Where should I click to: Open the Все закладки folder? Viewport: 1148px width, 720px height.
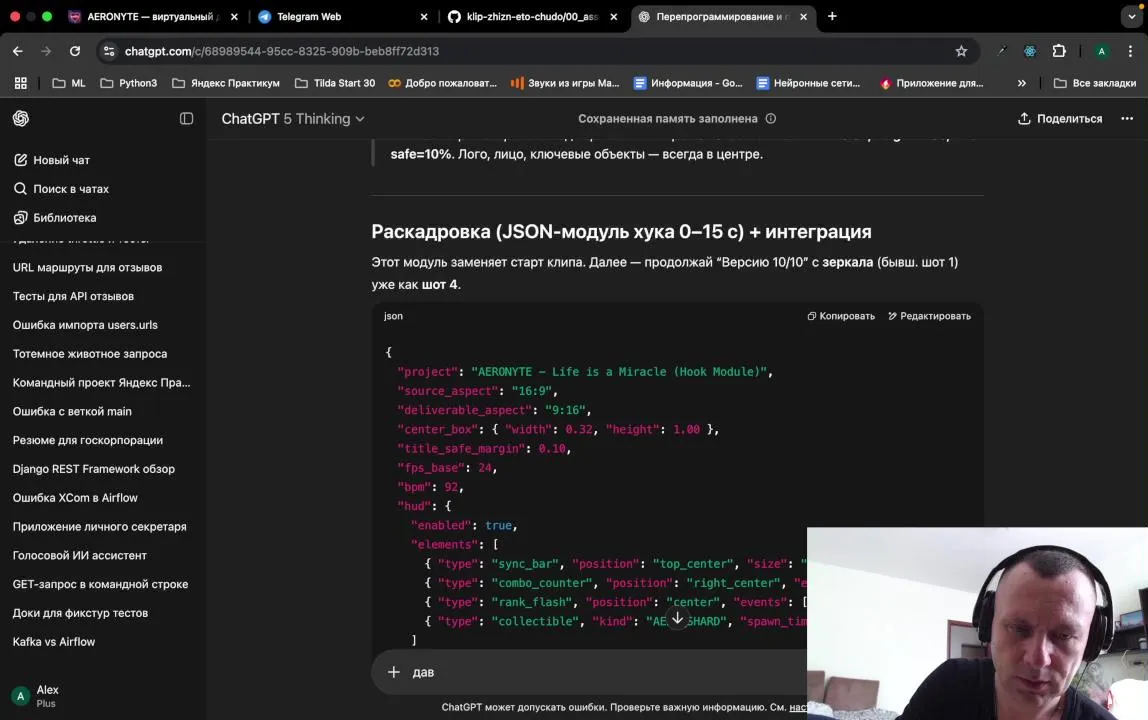click(1095, 83)
